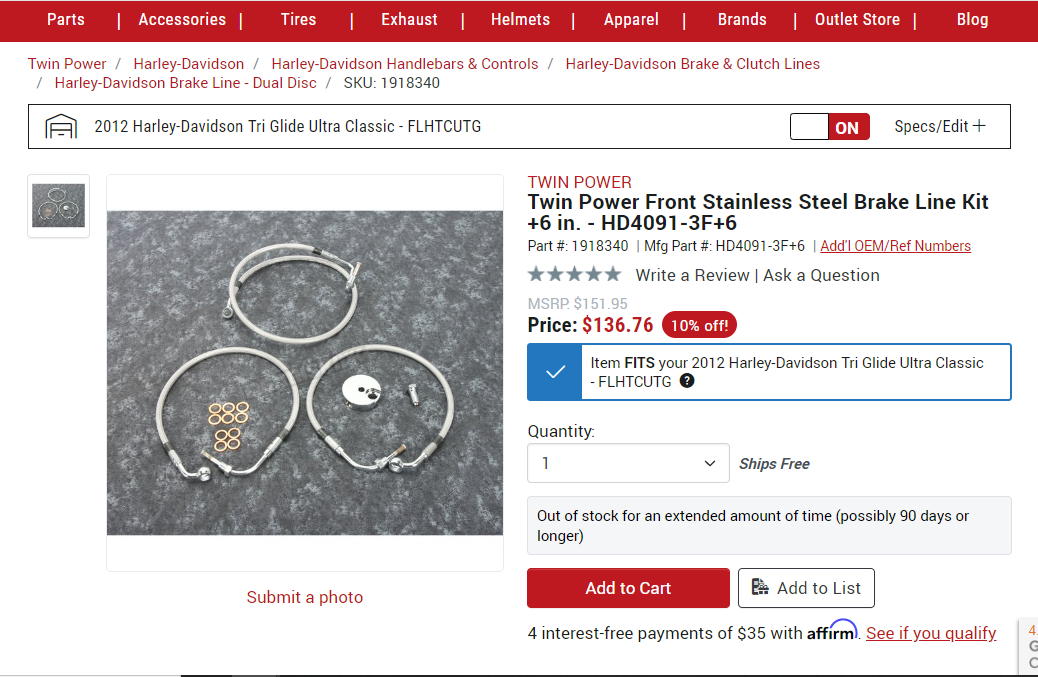This screenshot has width=1038, height=677.
Task: Click the fitment help question mark icon
Action: [x=687, y=381]
